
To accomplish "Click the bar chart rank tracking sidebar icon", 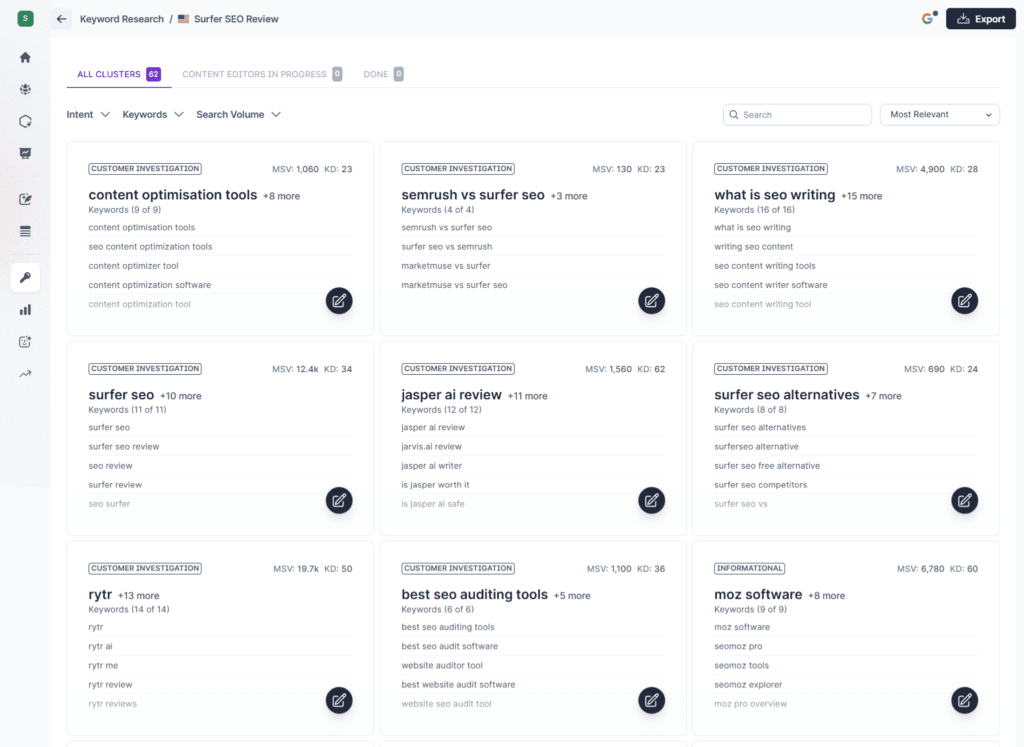I will (25, 309).
